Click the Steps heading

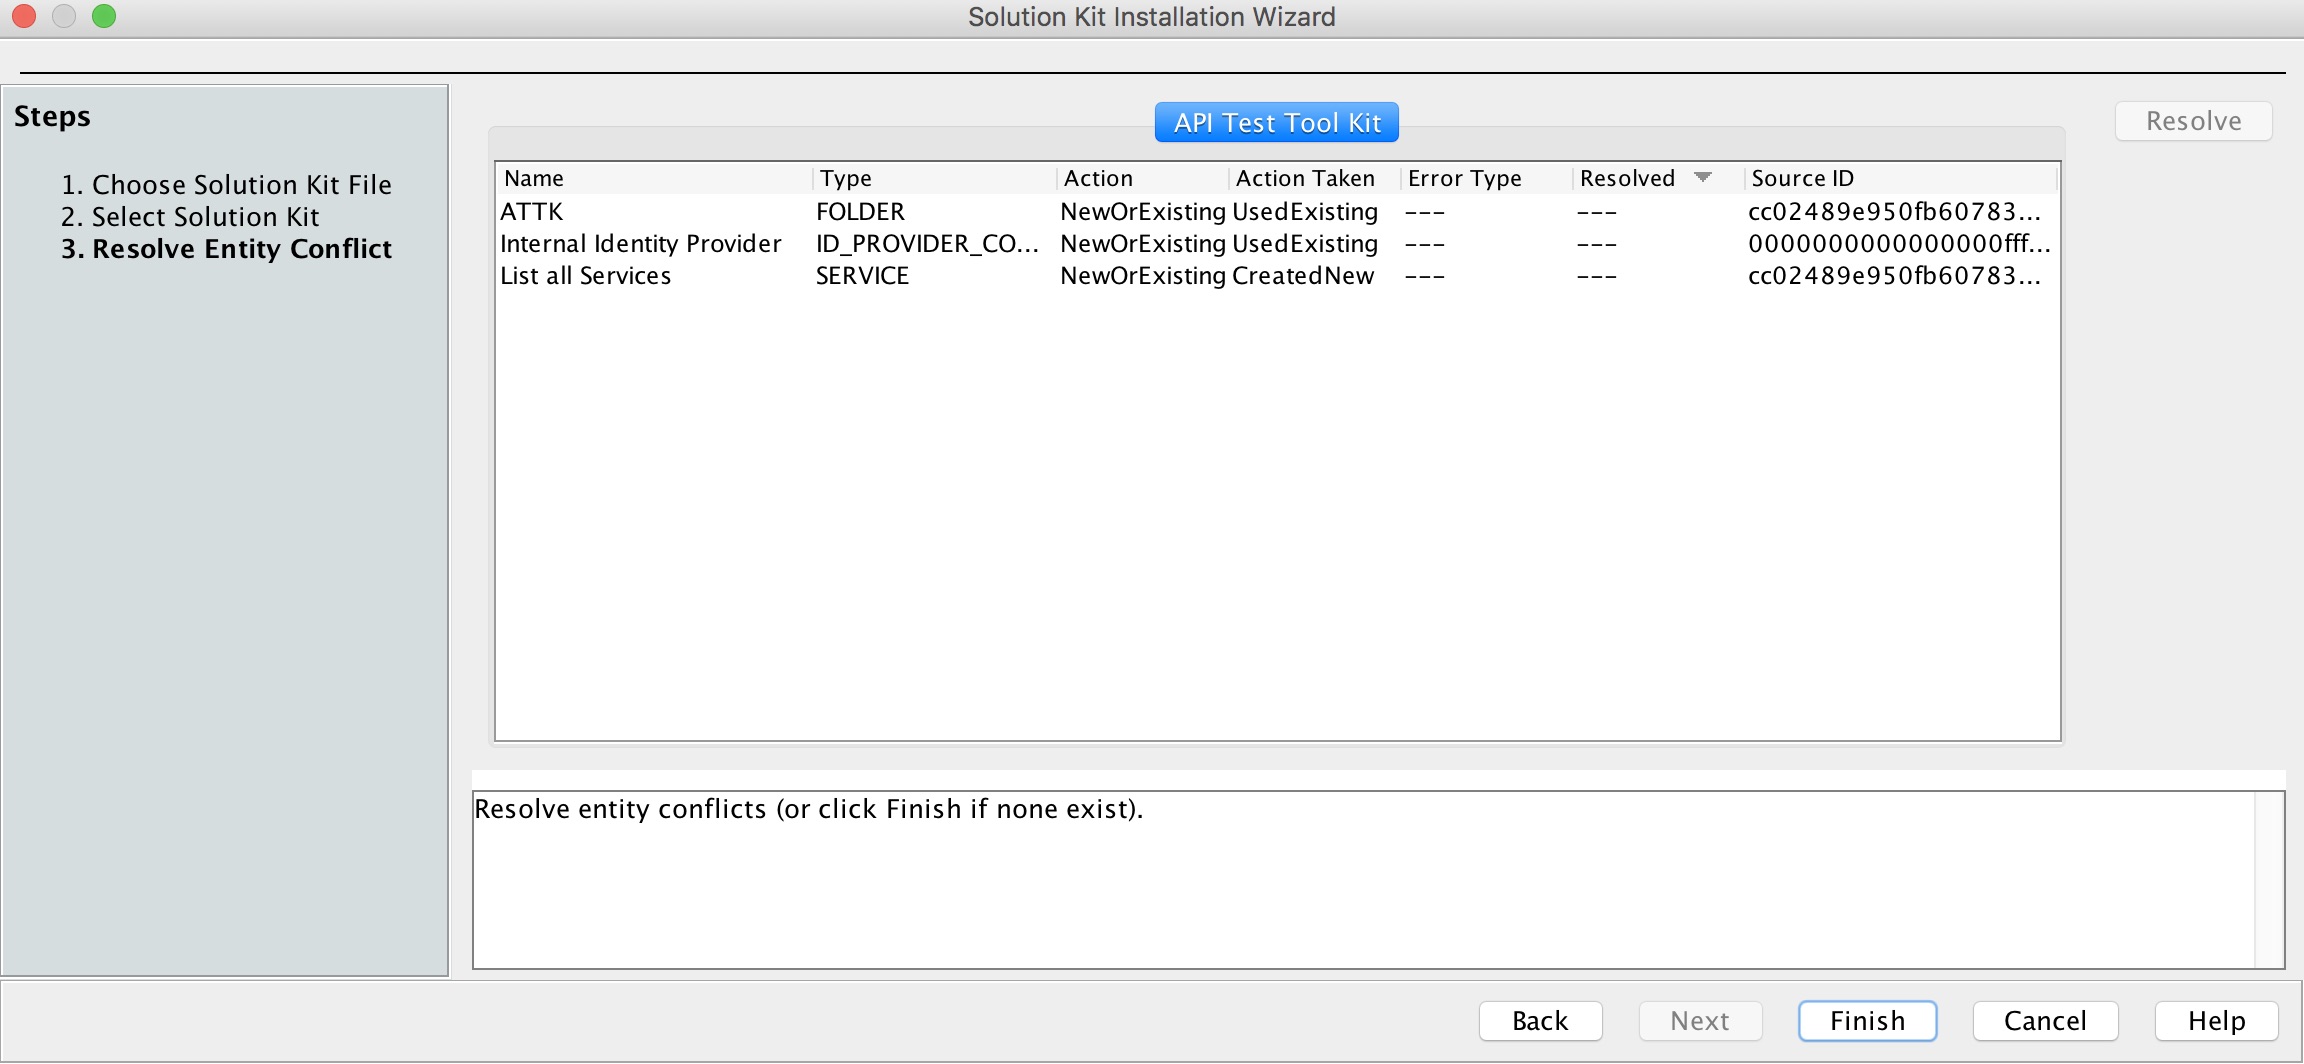(52, 117)
